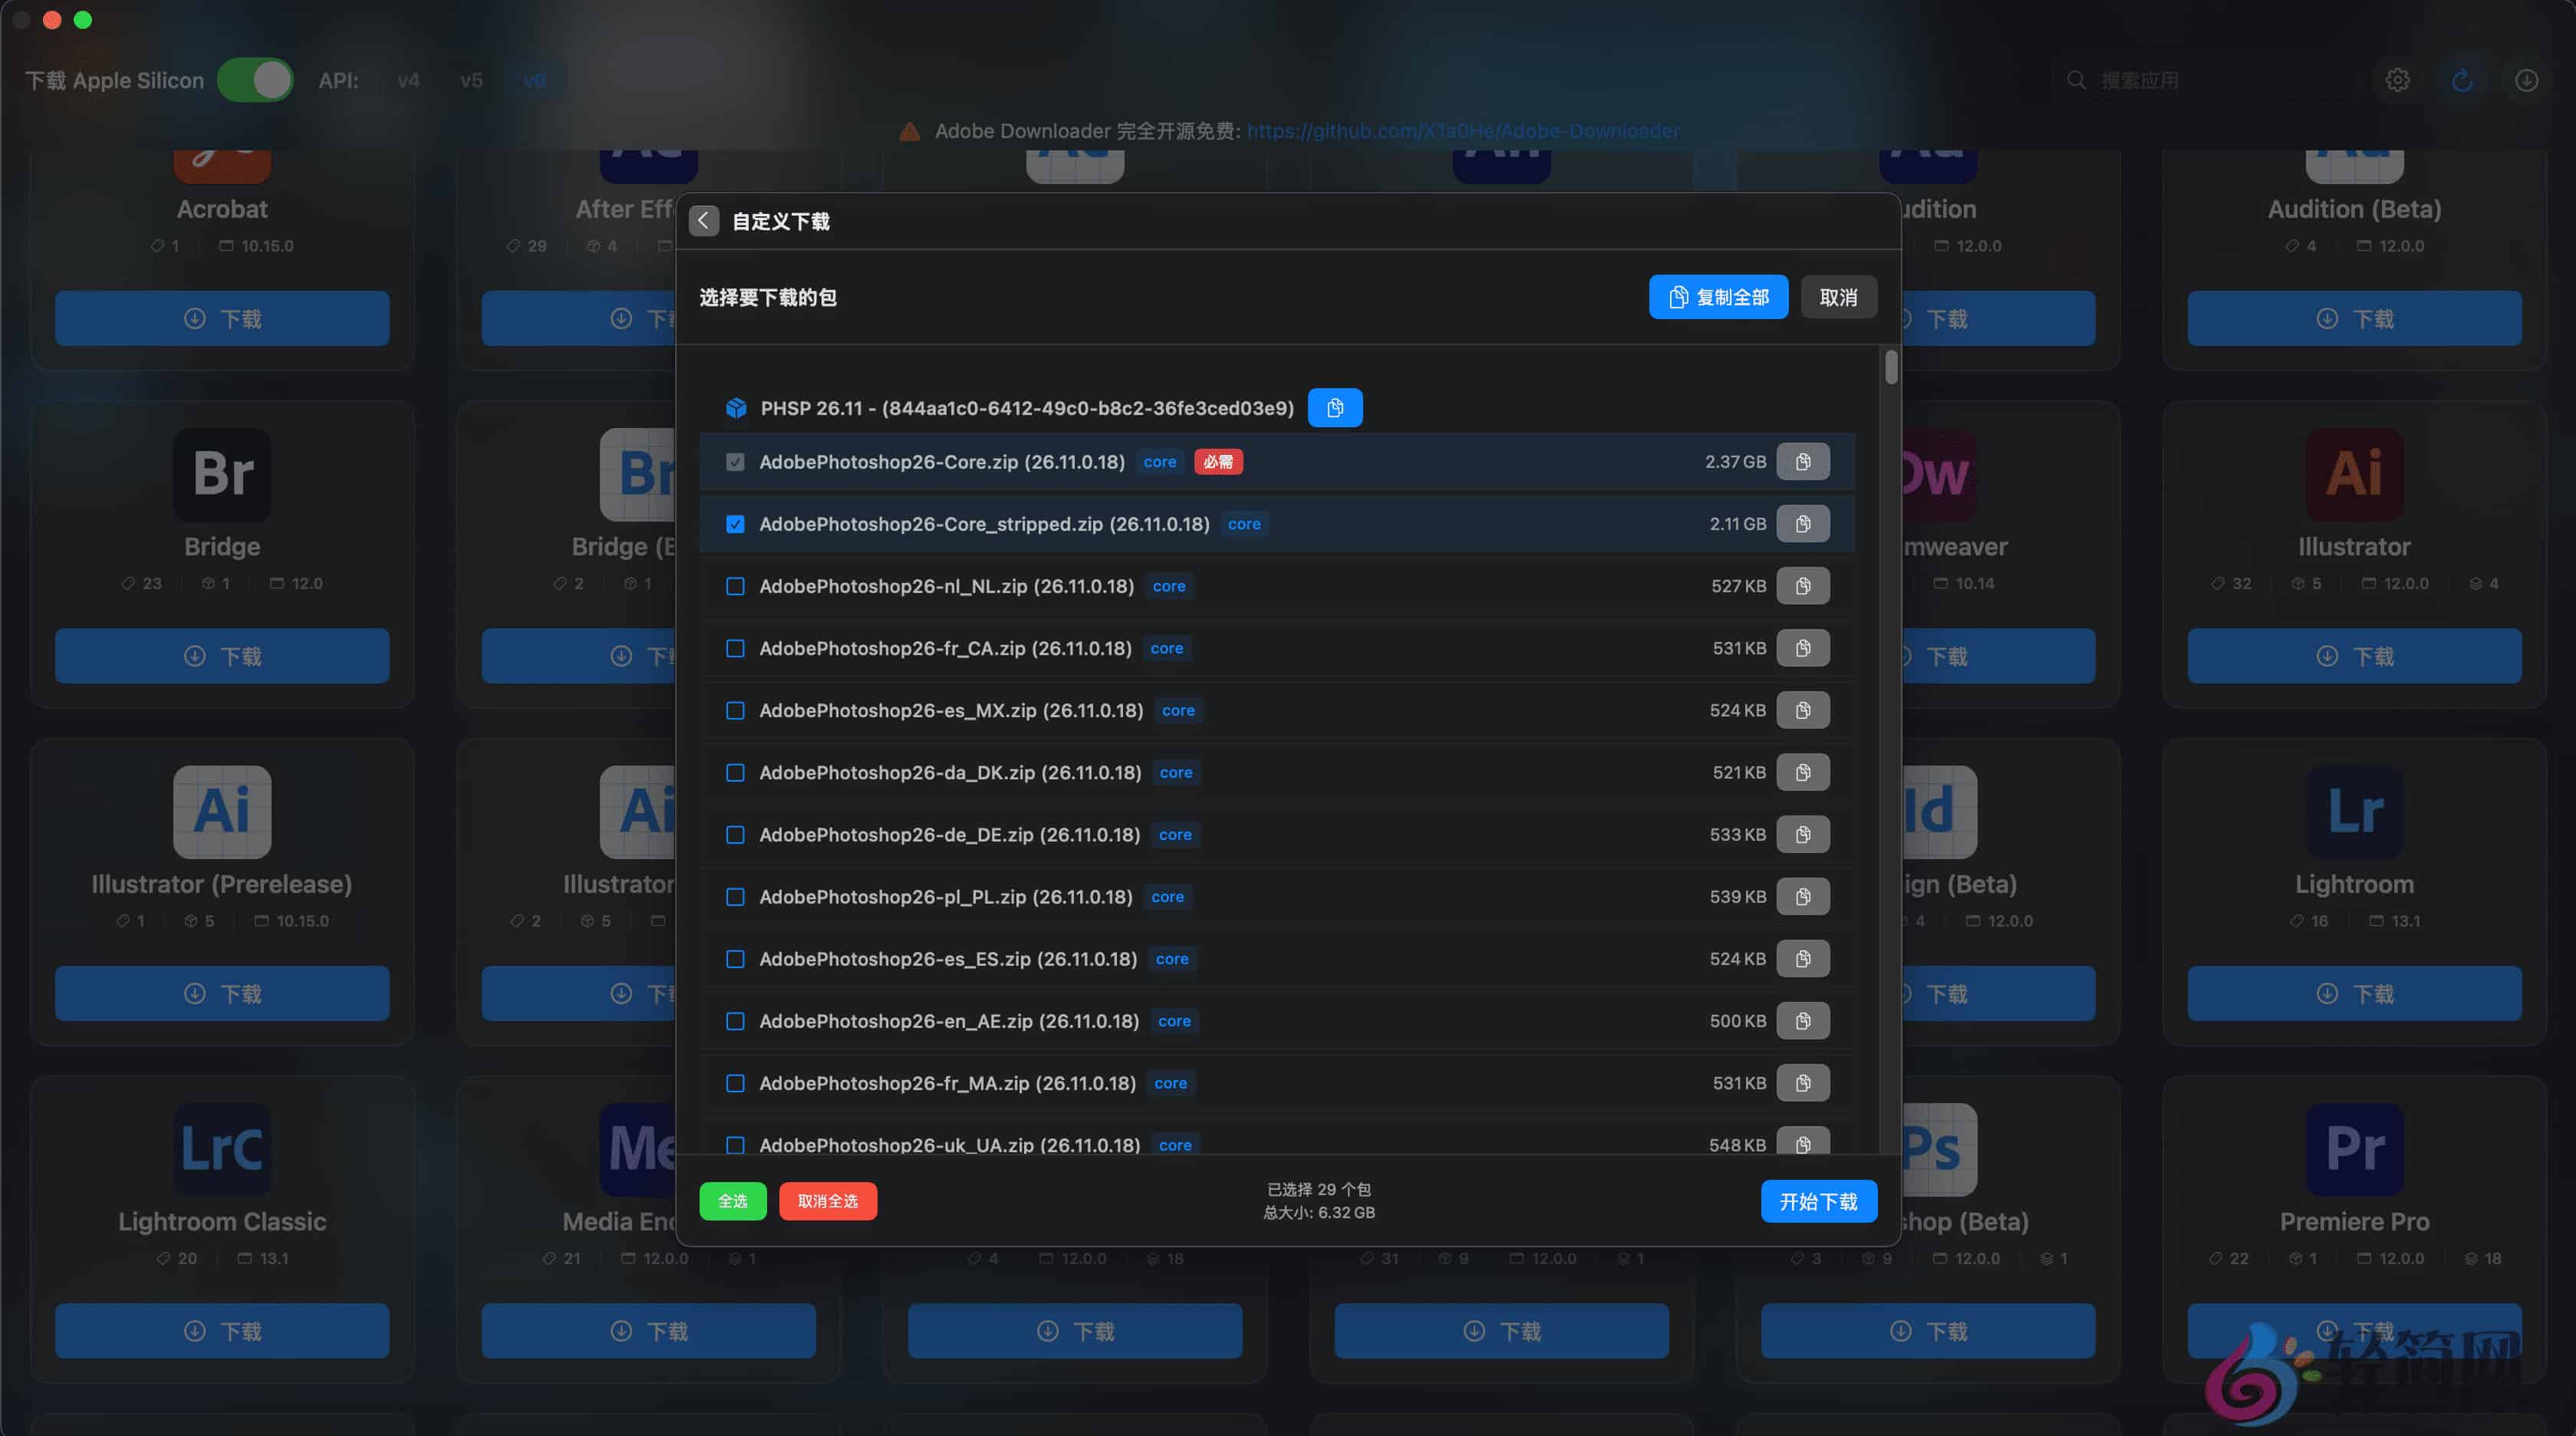The width and height of the screenshot is (2576, 1436).
Task: Copy the PHSP 26.11 build identifier
Action: (x=1335, y=407)
